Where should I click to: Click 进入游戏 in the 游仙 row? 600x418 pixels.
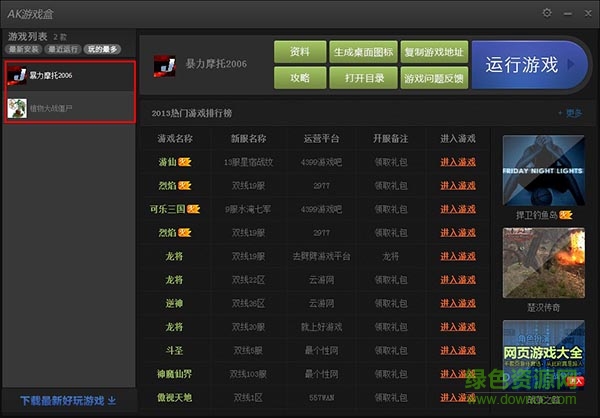click(458, 162)
